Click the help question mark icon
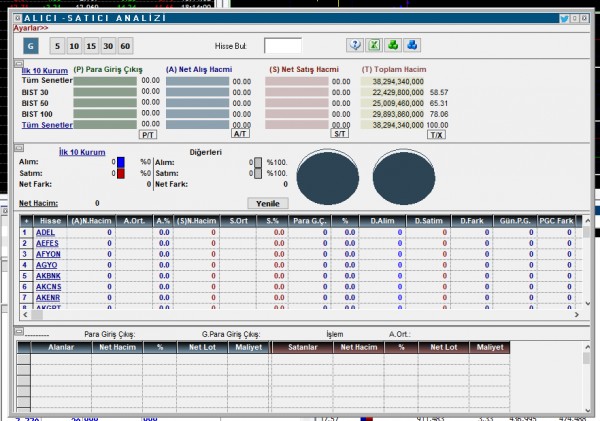This screenshot has width=600, height=421. click(353, 45)
